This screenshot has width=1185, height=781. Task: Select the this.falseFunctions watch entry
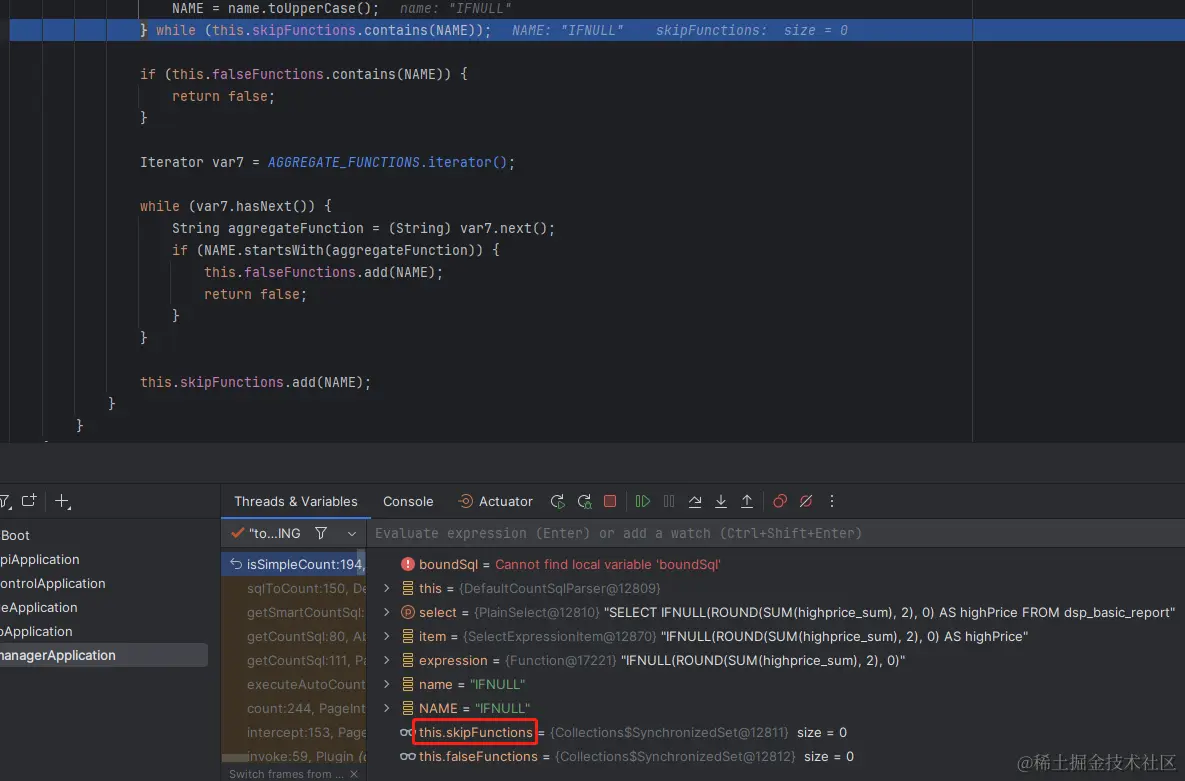coord(478,756)
